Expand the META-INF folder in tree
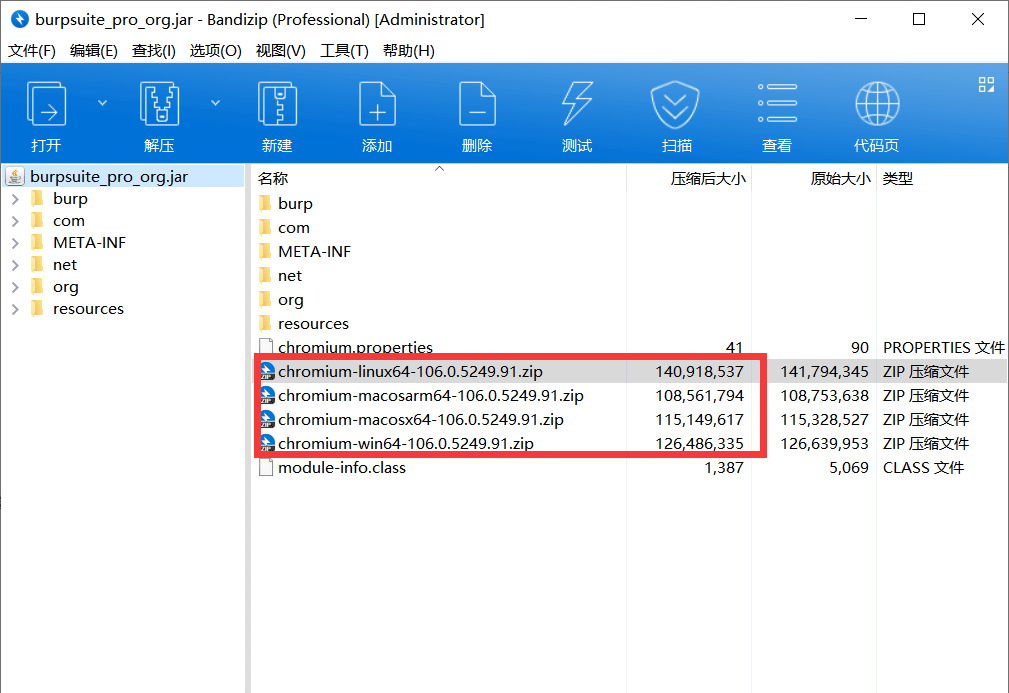Screen dimensions: 1009x693 (15, 243)
